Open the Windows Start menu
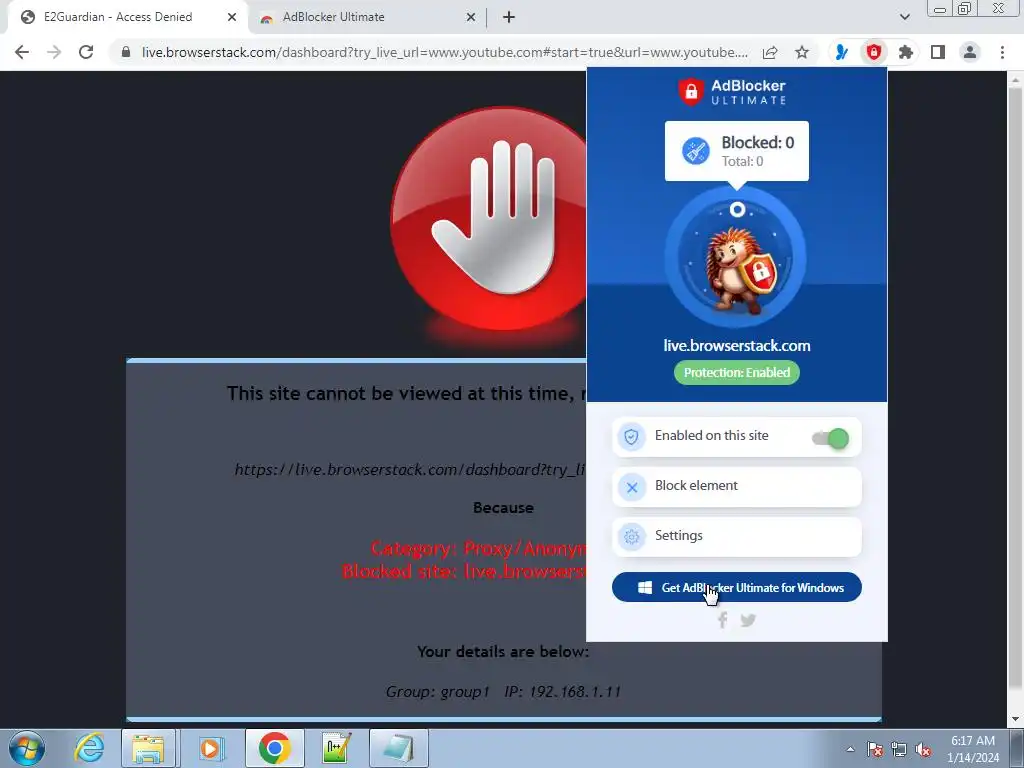Viewport: 1024px width, 768px height. point(26,748)
